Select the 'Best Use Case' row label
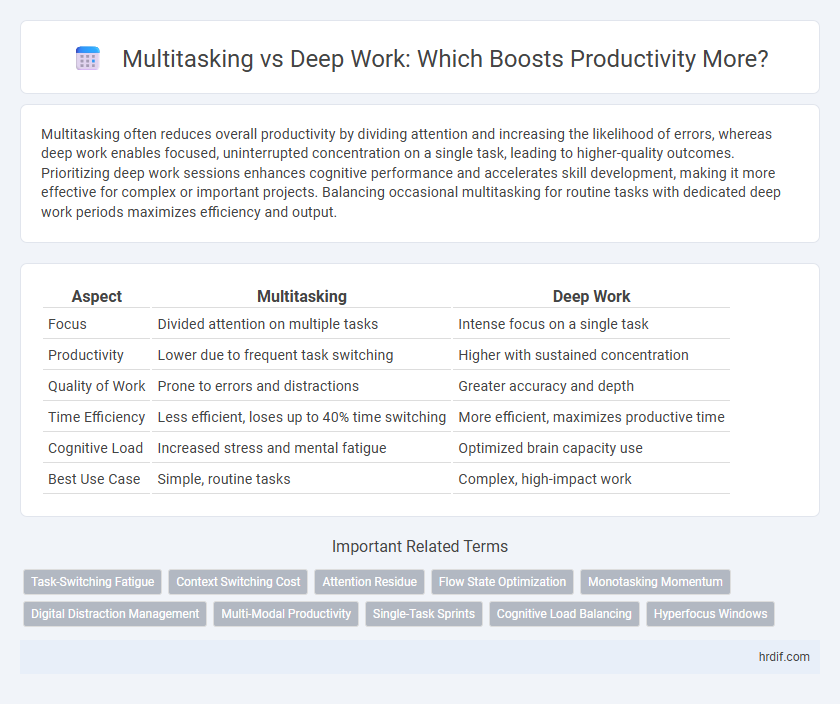This screenshot has height=704, width=840. click(x=94, y=480)
